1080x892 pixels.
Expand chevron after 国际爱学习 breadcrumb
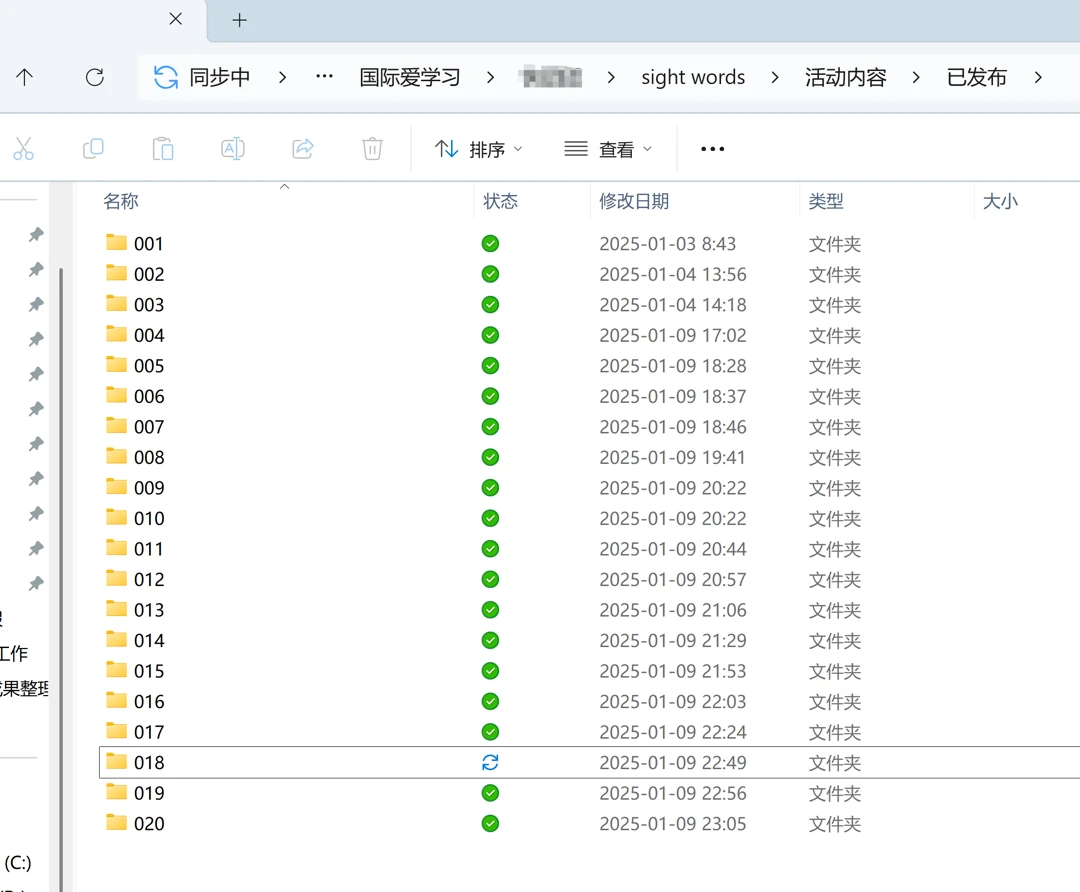pos(490,77)
